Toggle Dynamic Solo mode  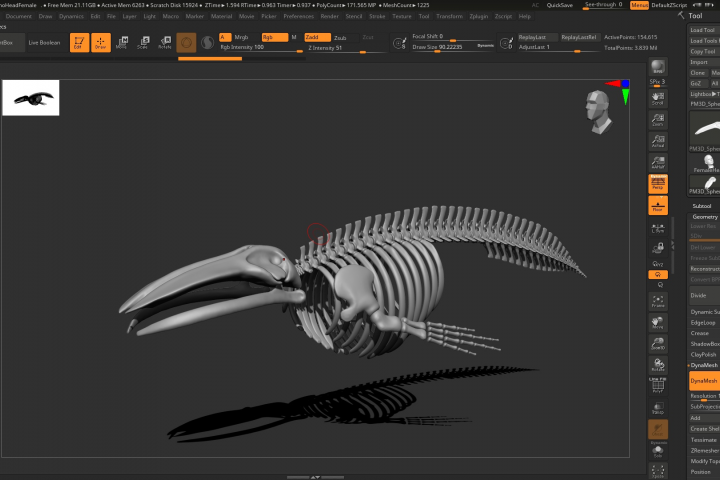pos(658,449)
